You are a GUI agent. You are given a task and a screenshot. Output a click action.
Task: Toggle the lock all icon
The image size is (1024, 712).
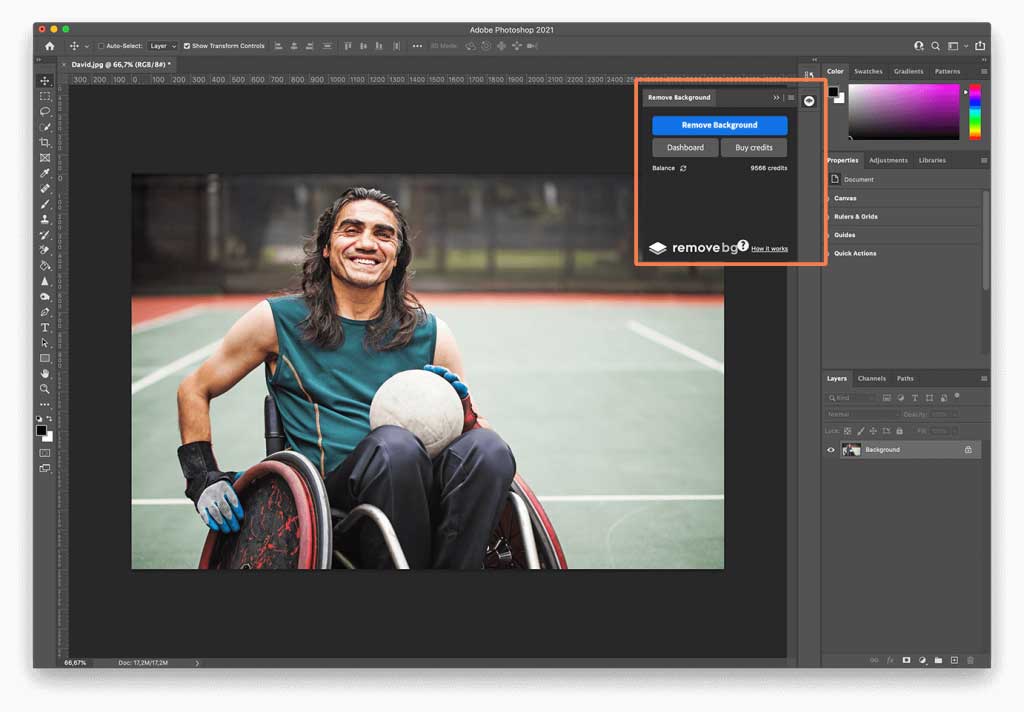(x=899, y=431)
